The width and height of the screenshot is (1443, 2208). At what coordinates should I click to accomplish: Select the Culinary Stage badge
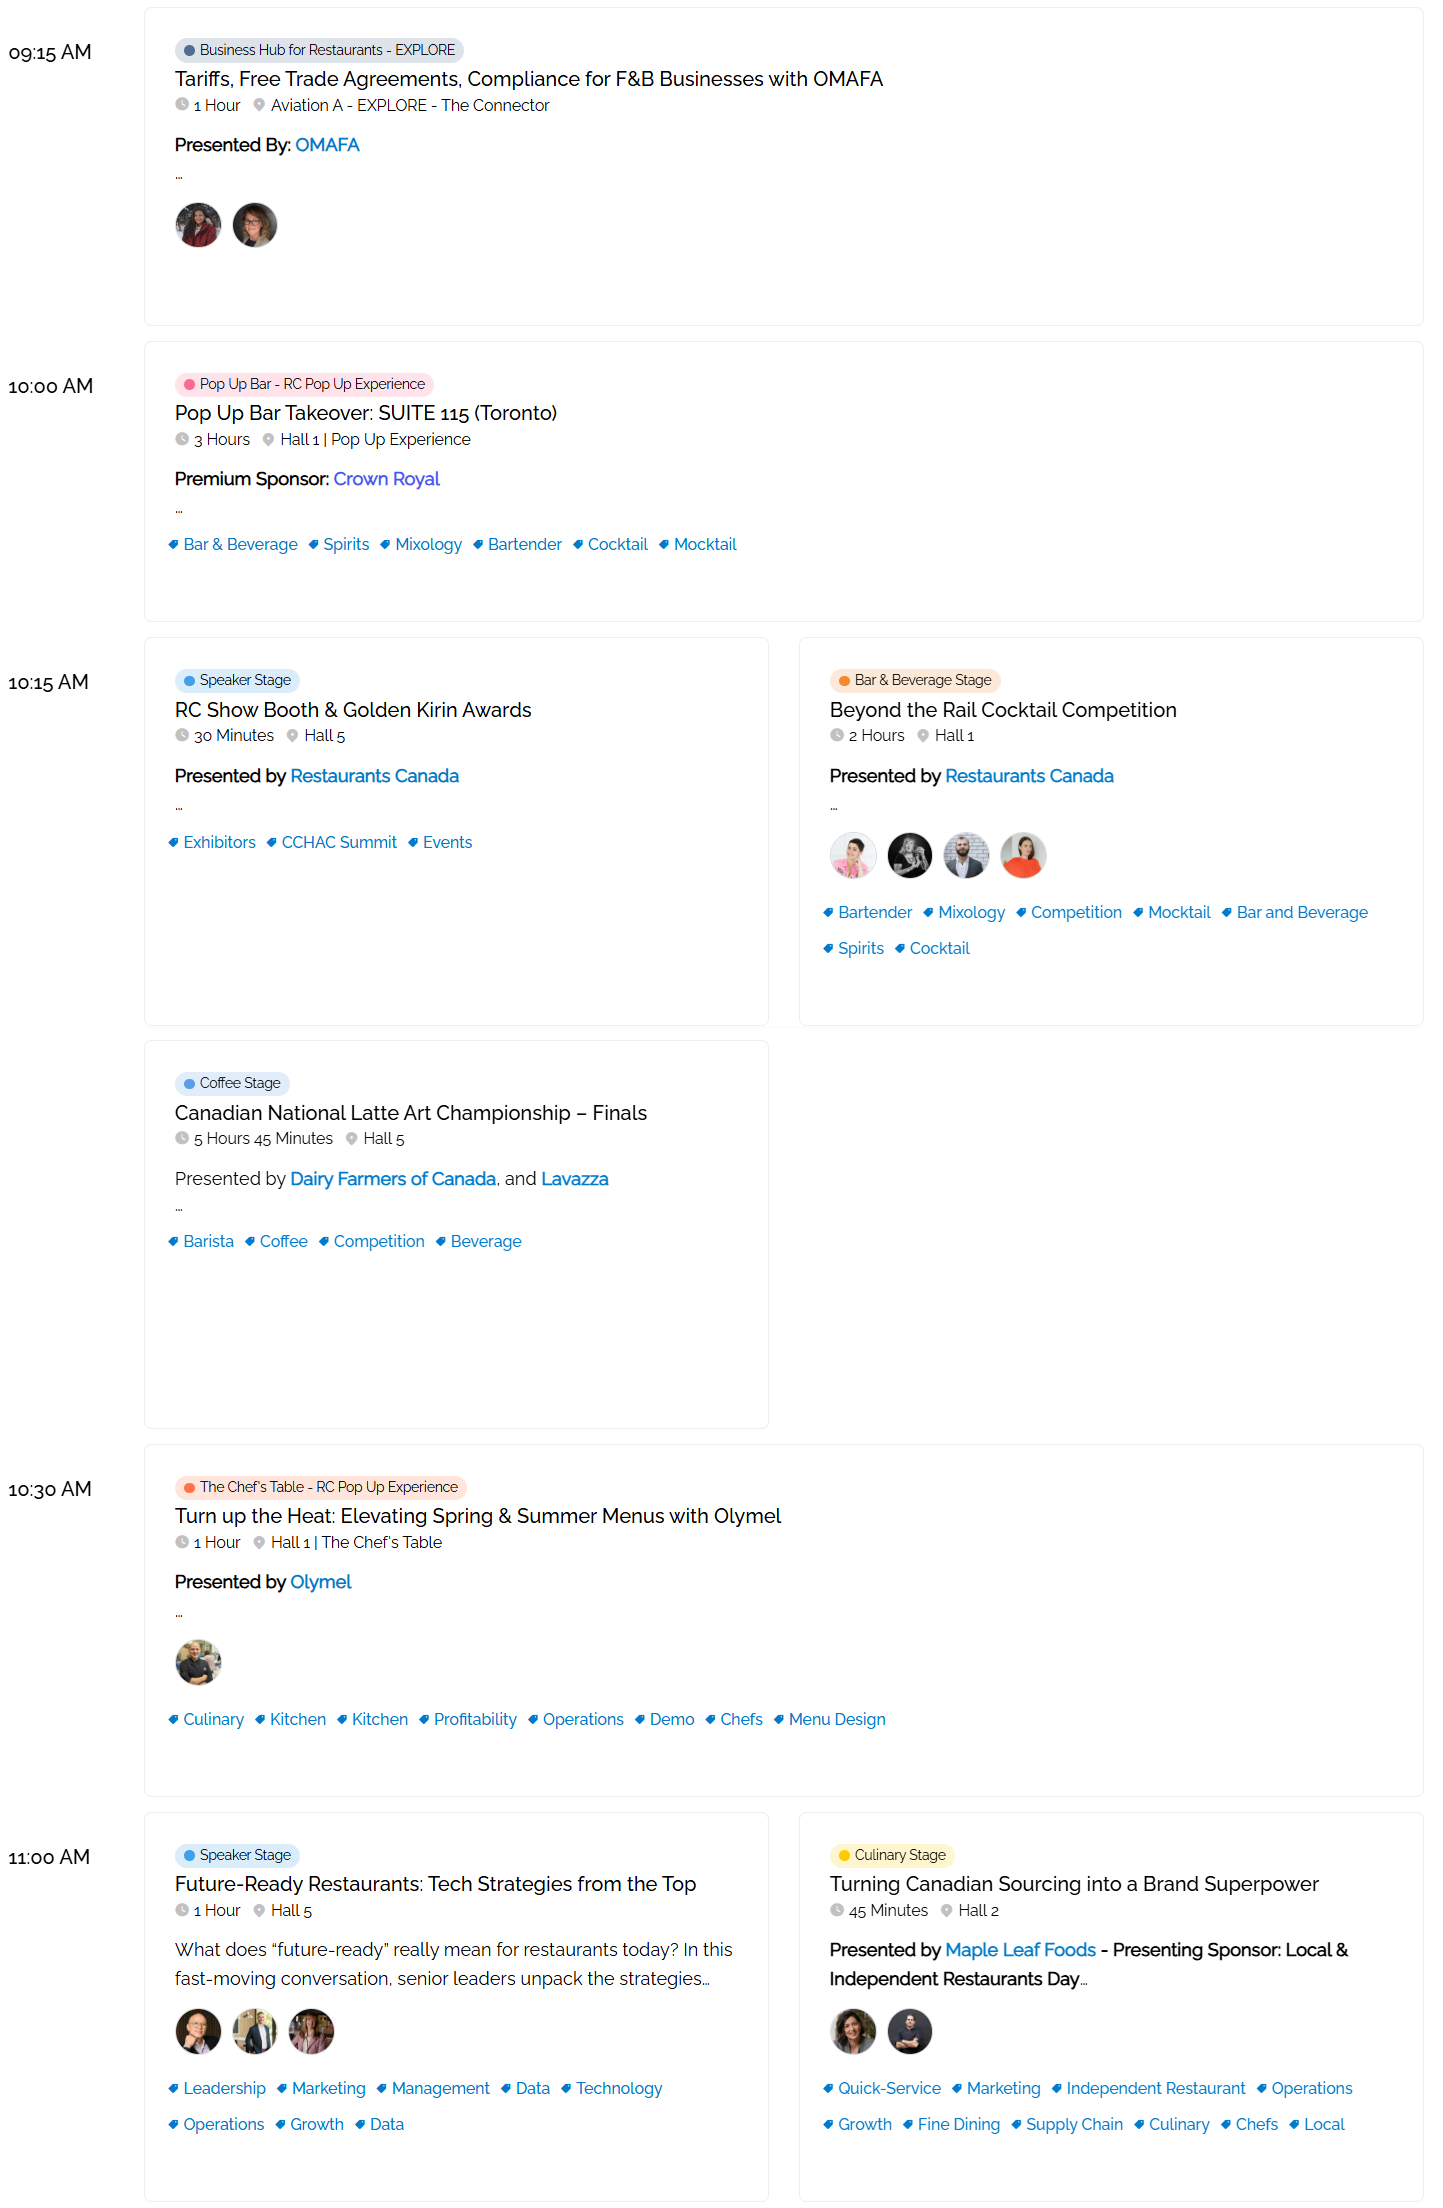tap(892, 1855)
